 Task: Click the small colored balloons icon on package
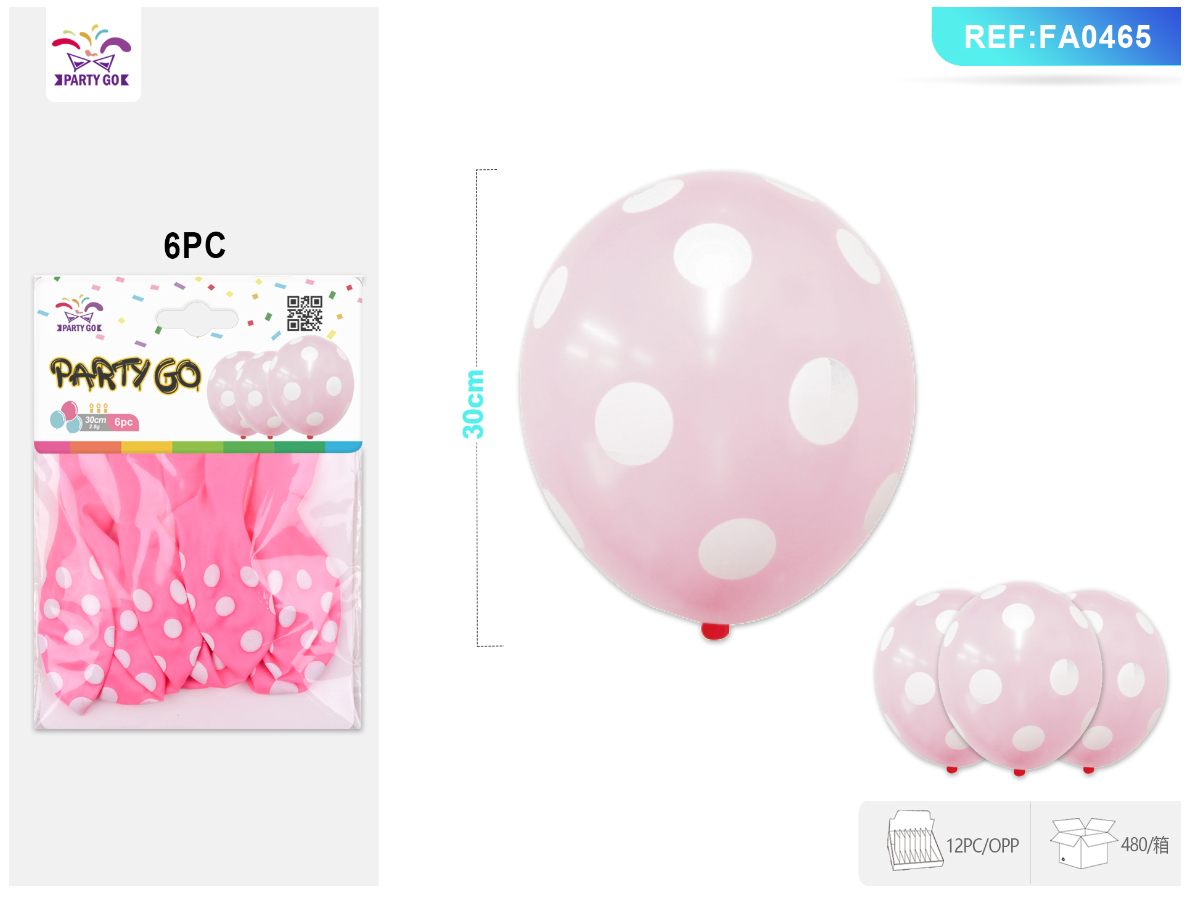66,418
